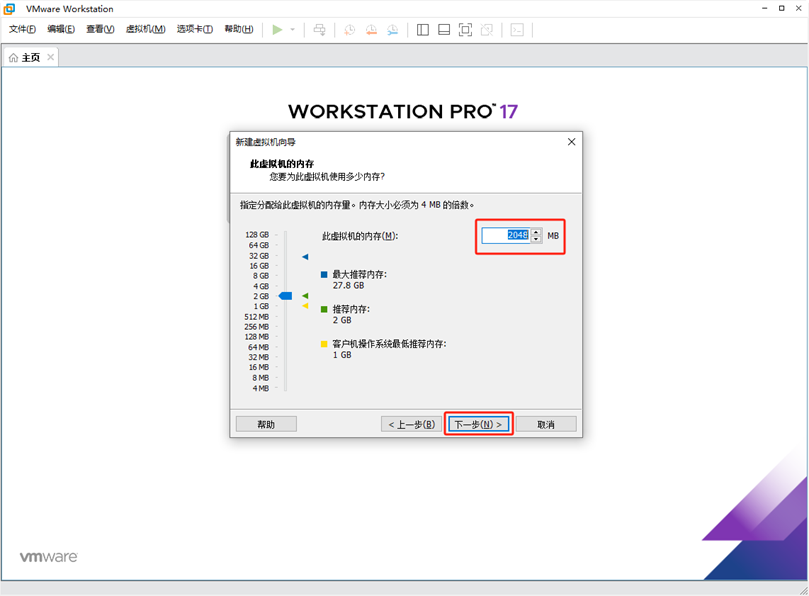The width and height of the screenshot is (809, 596).
Task: Click the 64 GB scale label
Action: (259, 245)
